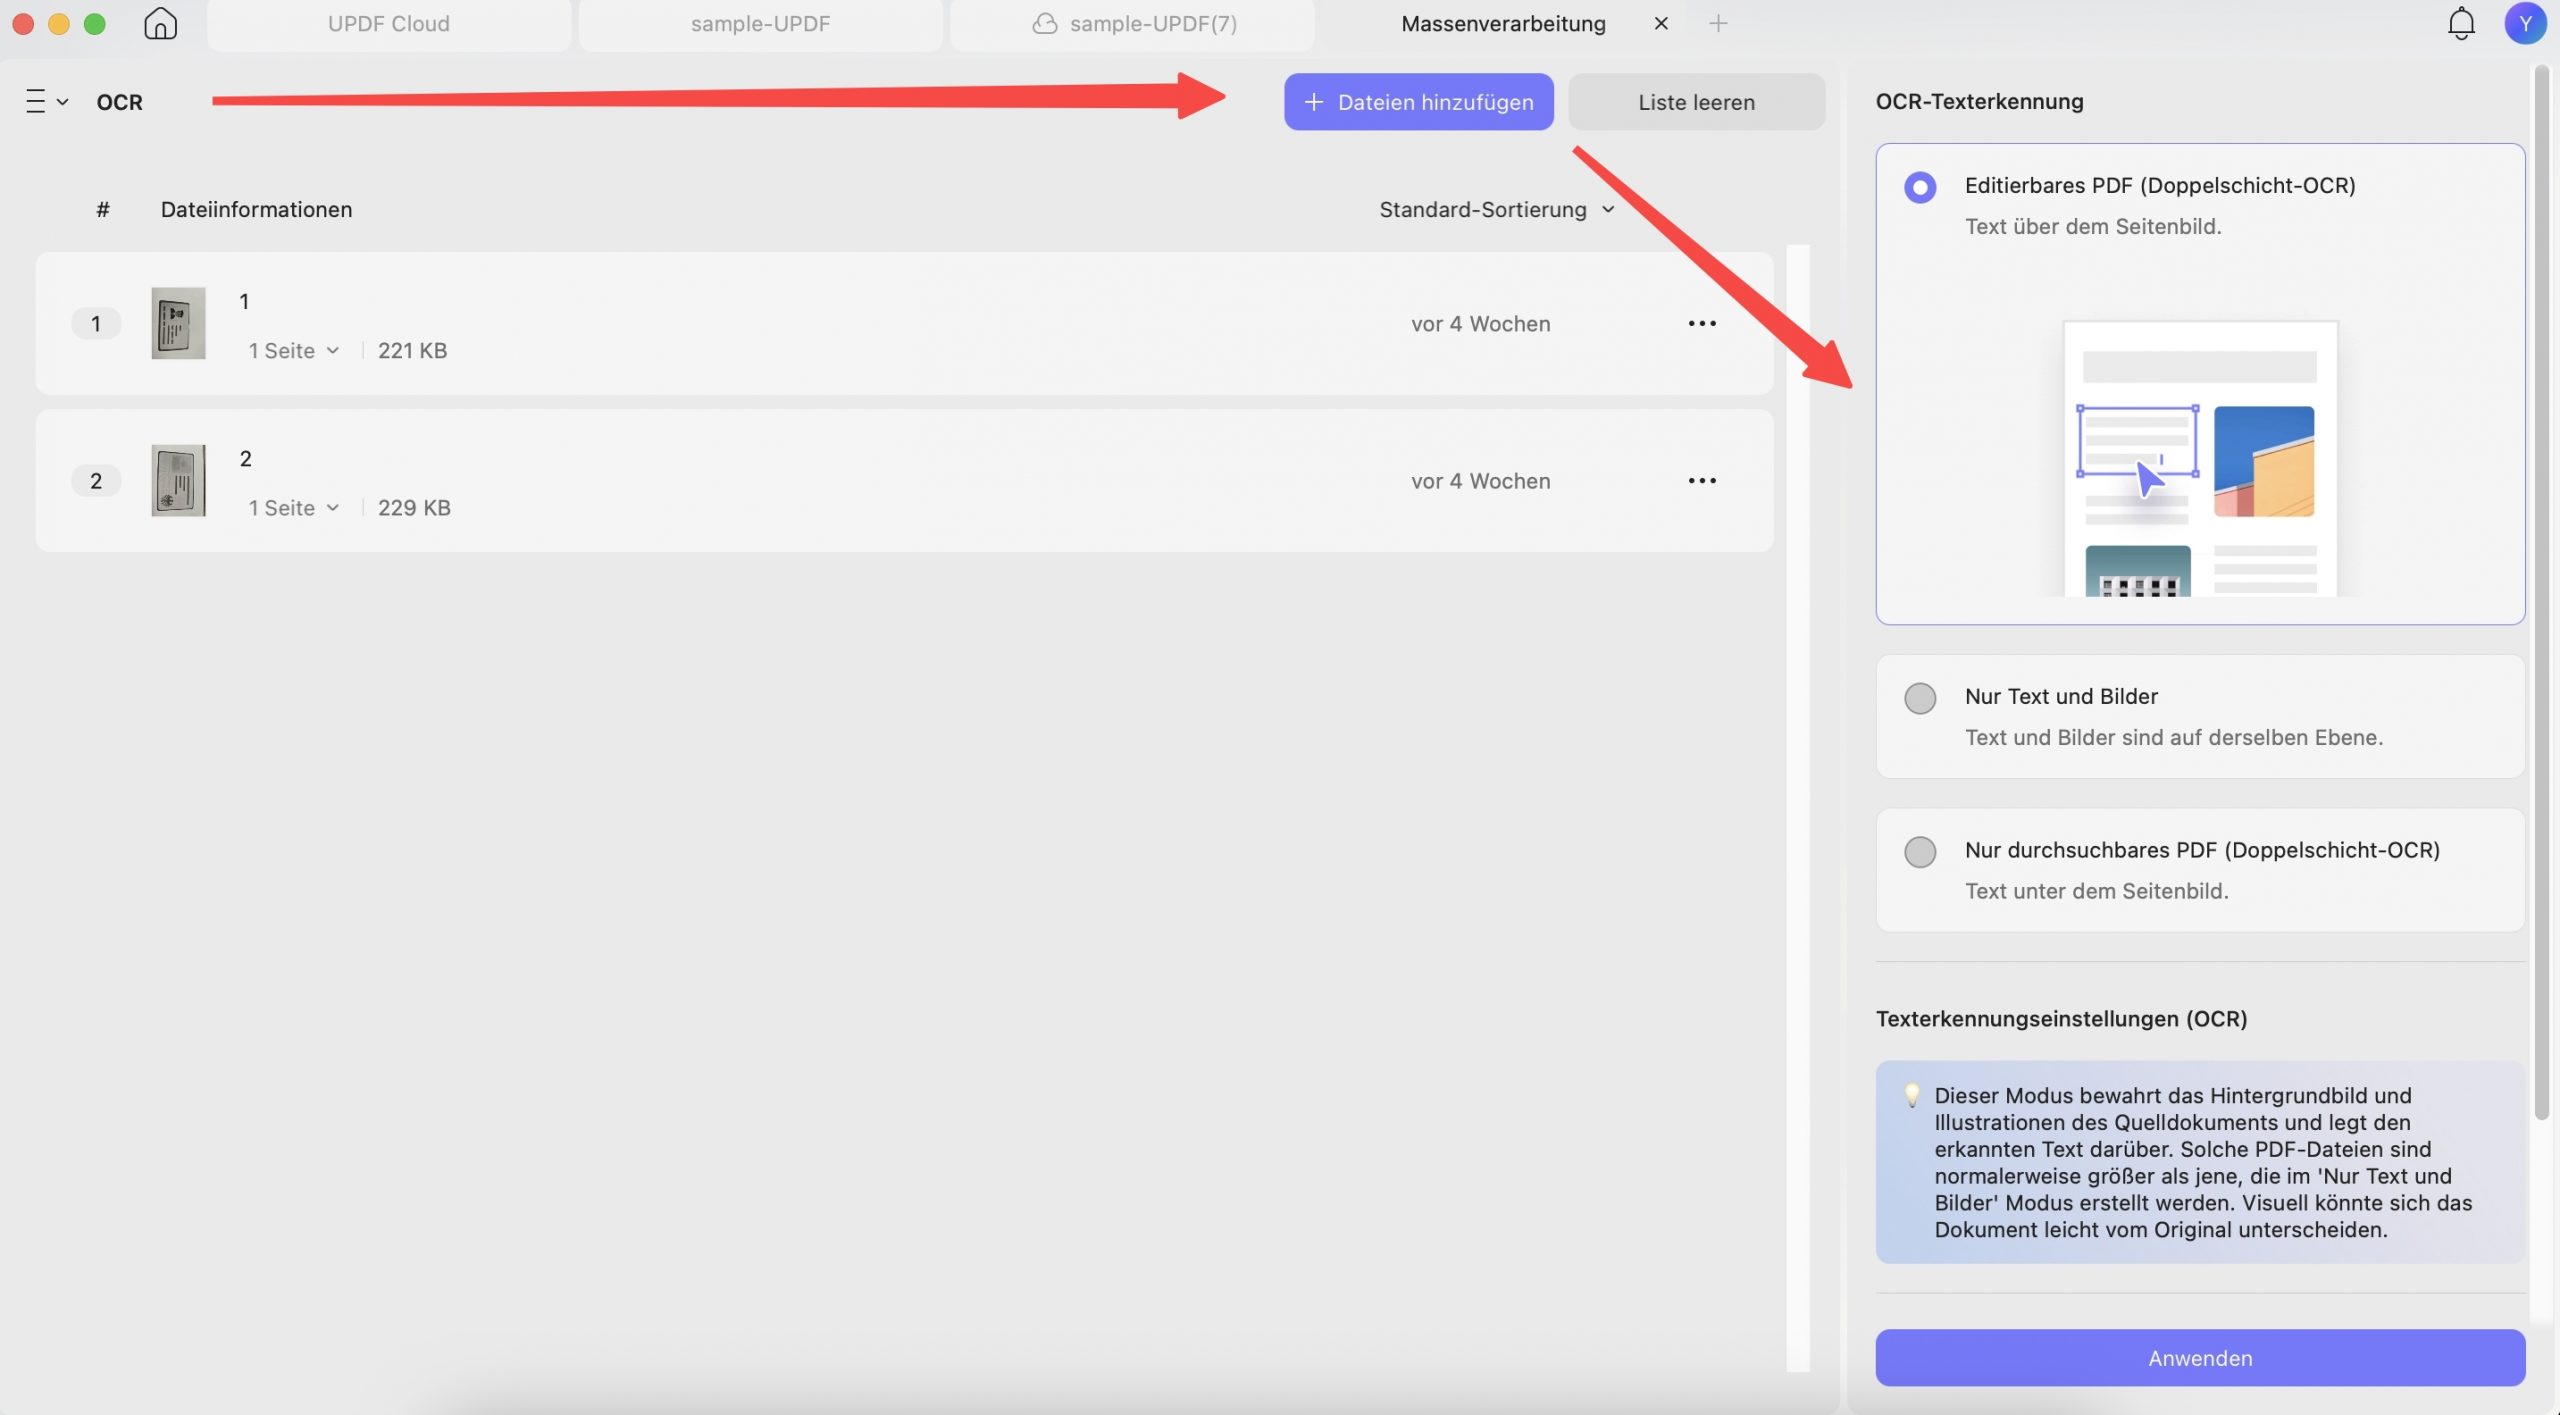Switch to the UPDF Cloud tab
Screen dimensions: 2560x1415
click(389, 23)
